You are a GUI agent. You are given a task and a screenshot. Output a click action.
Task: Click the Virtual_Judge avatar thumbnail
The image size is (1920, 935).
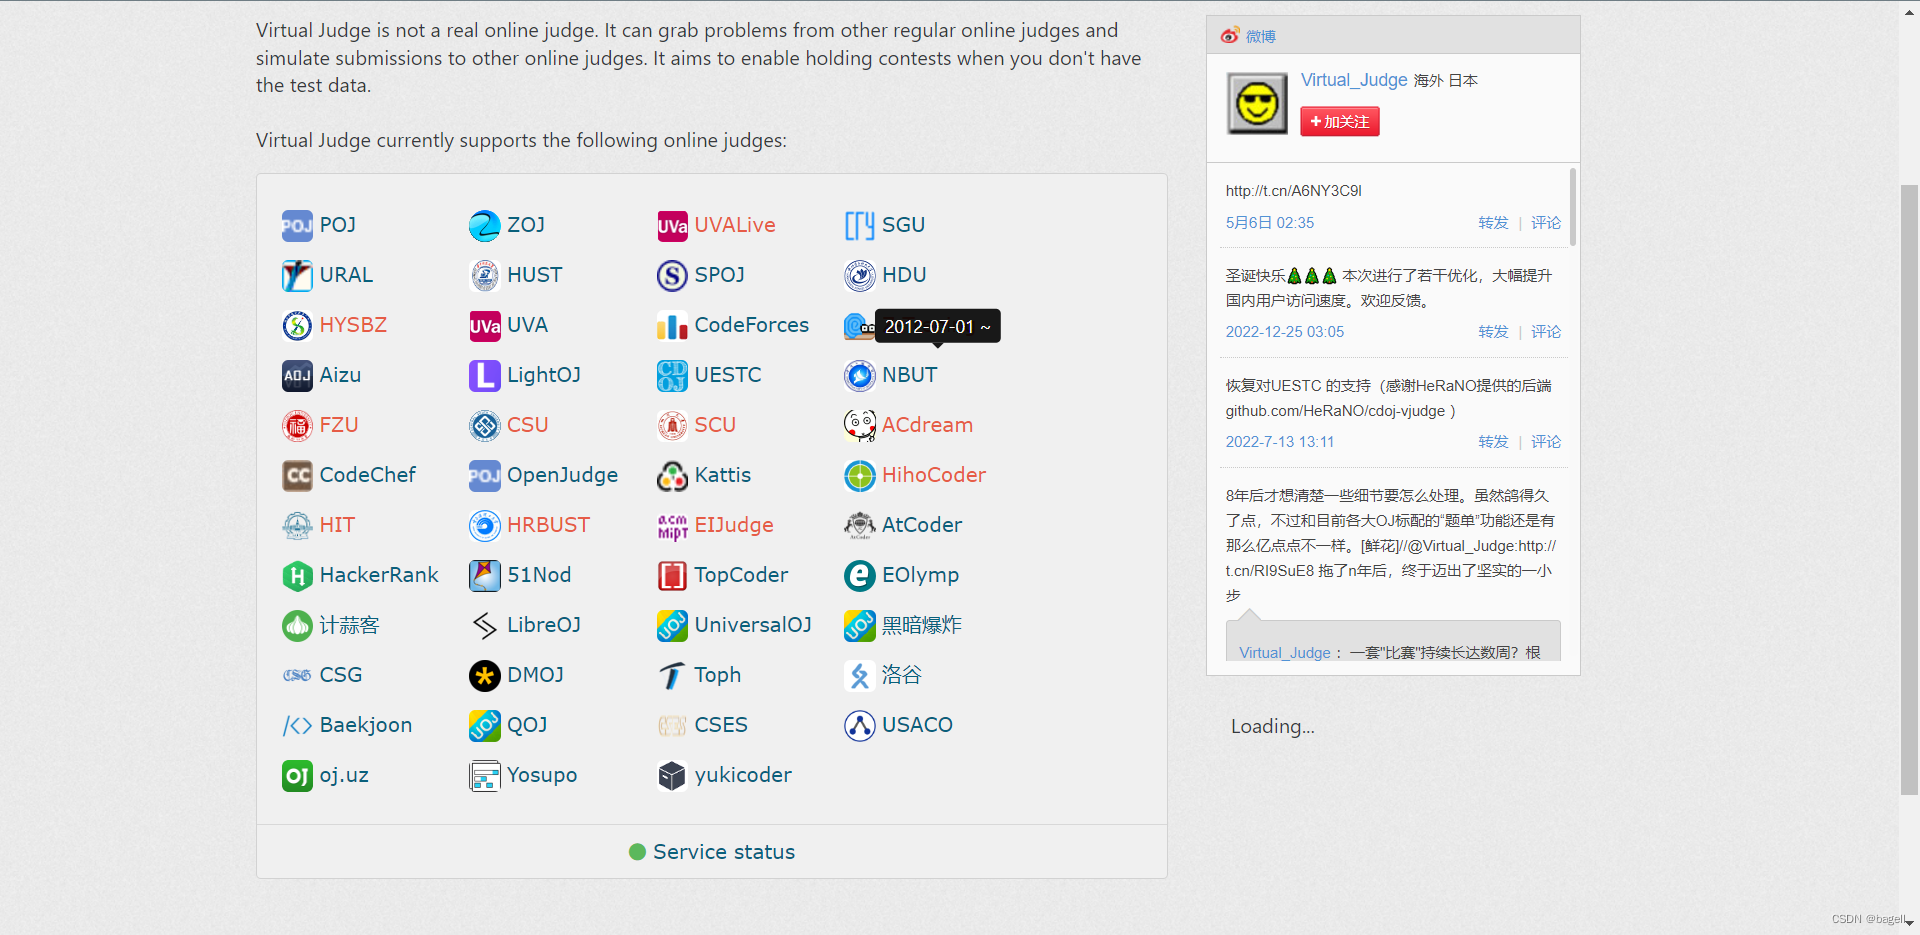(x=1257, y=103)
